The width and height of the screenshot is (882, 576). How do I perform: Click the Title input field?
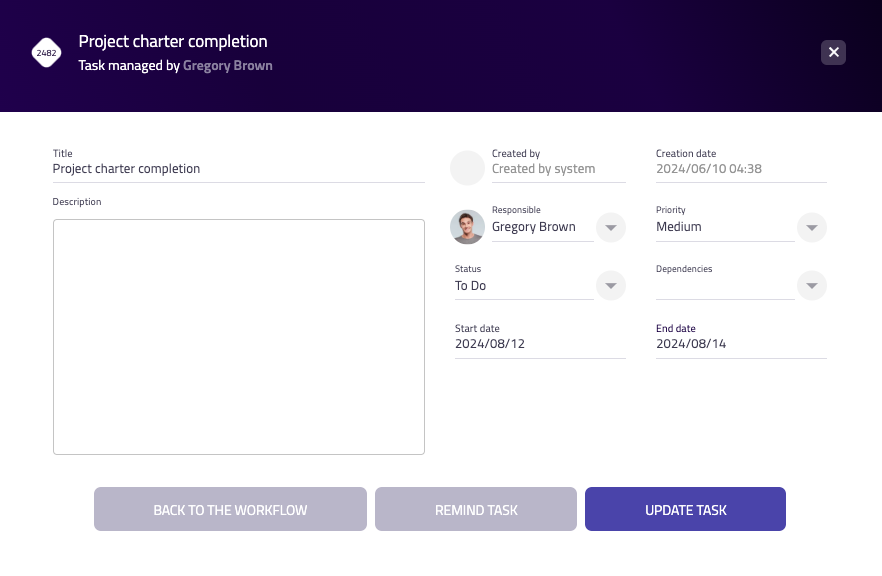point(238,169)
